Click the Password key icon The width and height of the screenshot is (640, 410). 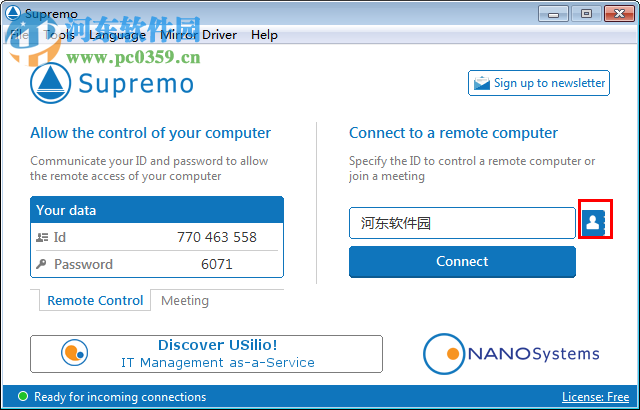[x=41, y=264]
